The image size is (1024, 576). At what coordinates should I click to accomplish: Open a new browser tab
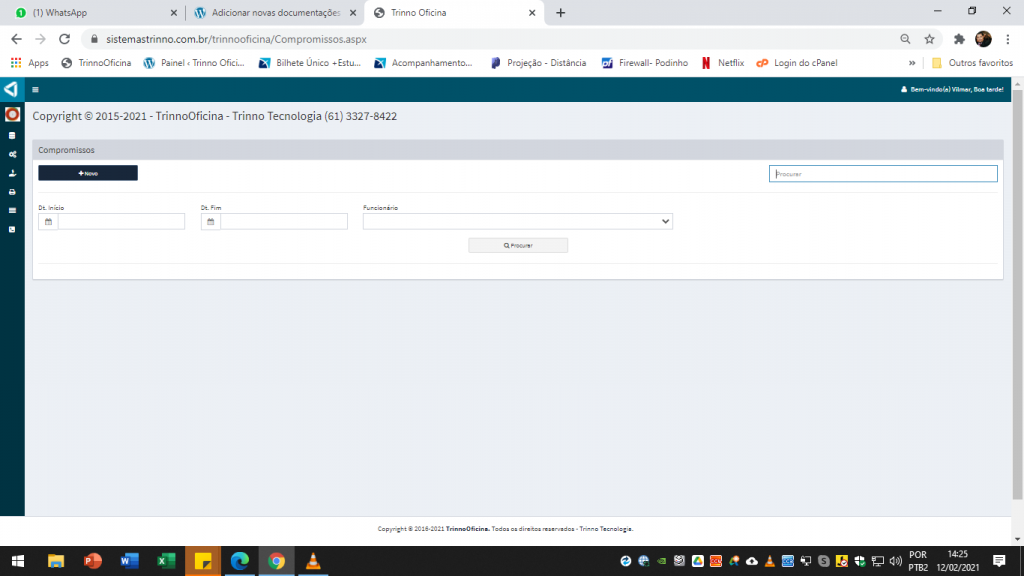[560, 12]
